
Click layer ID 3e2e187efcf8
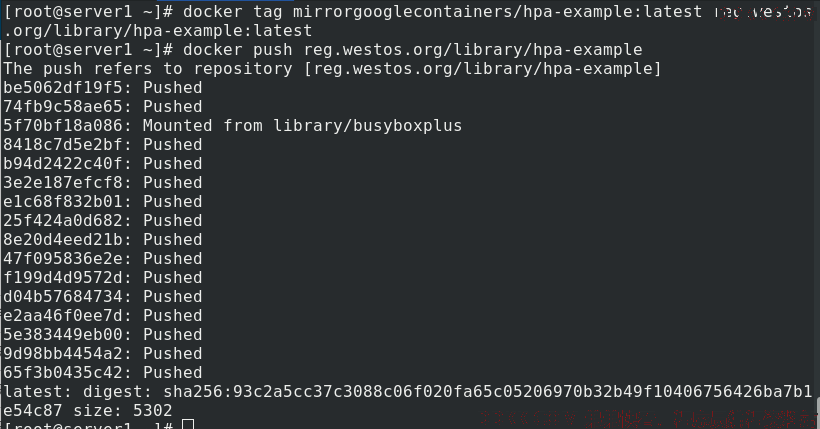click(x=63, y=183)
